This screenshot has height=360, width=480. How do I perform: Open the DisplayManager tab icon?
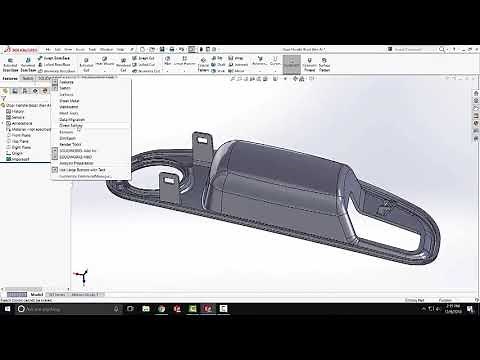45,91
